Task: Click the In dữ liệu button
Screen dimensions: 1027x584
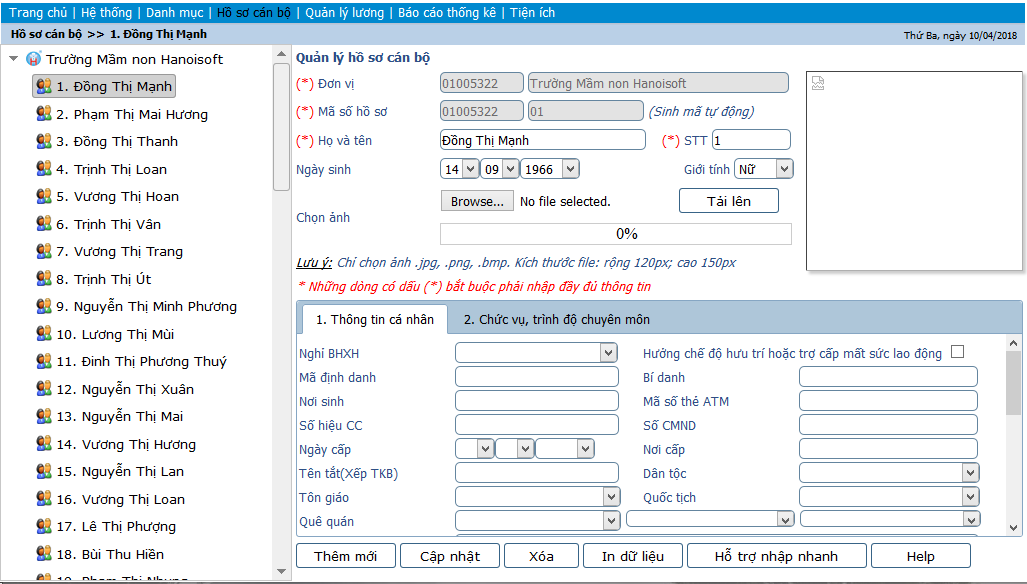Action: pos(633,556)
